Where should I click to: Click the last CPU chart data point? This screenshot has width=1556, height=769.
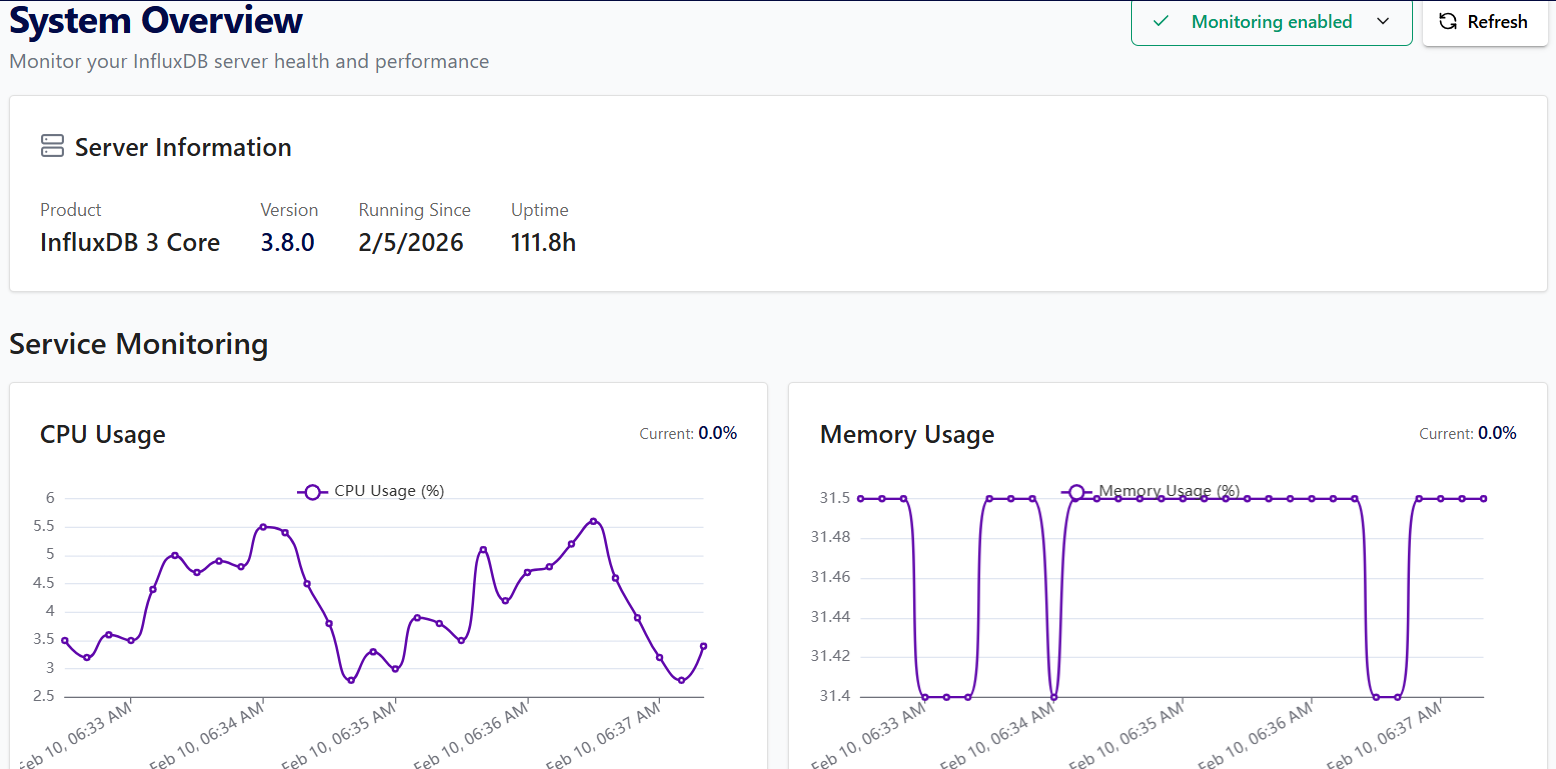pos(704,646)
